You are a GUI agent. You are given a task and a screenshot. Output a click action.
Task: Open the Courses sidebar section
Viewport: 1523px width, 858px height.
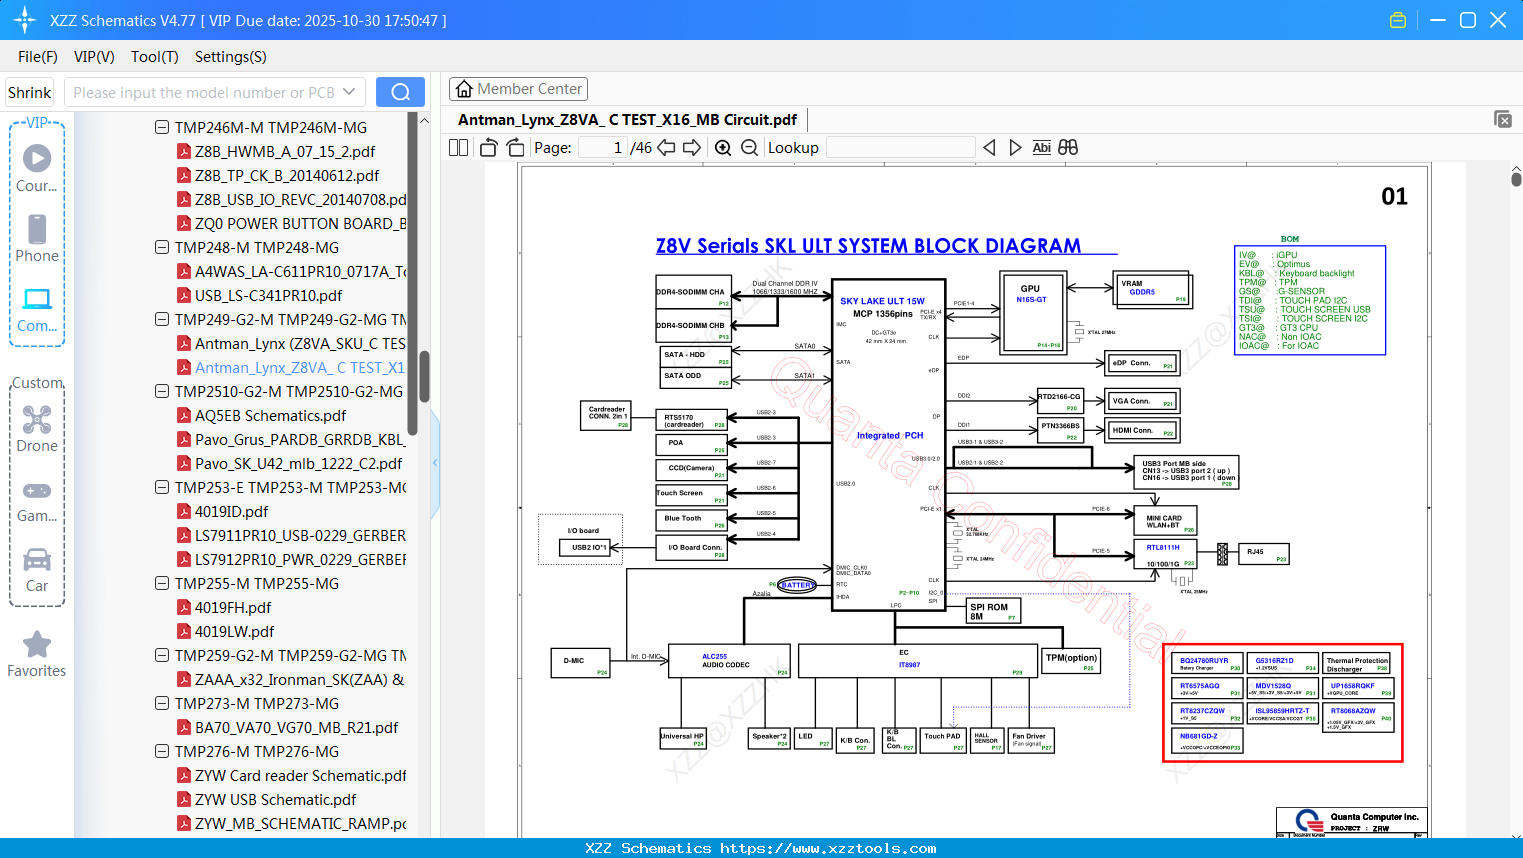[x=37, y=167]
